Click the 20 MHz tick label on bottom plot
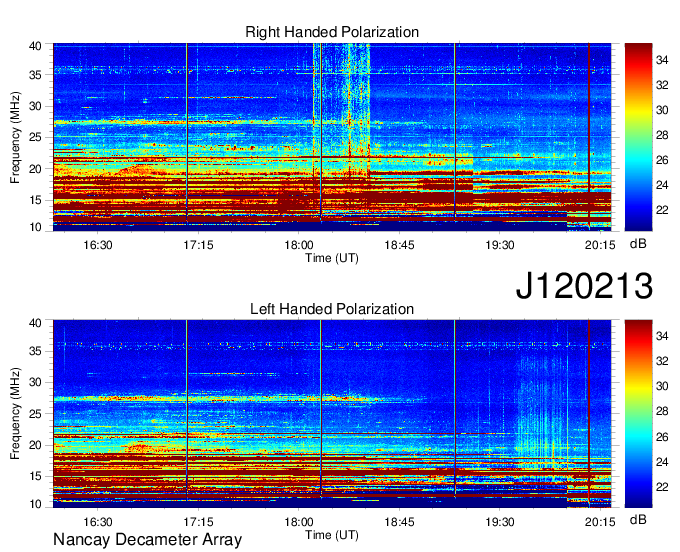680x552 pixels. pos(35,445)
